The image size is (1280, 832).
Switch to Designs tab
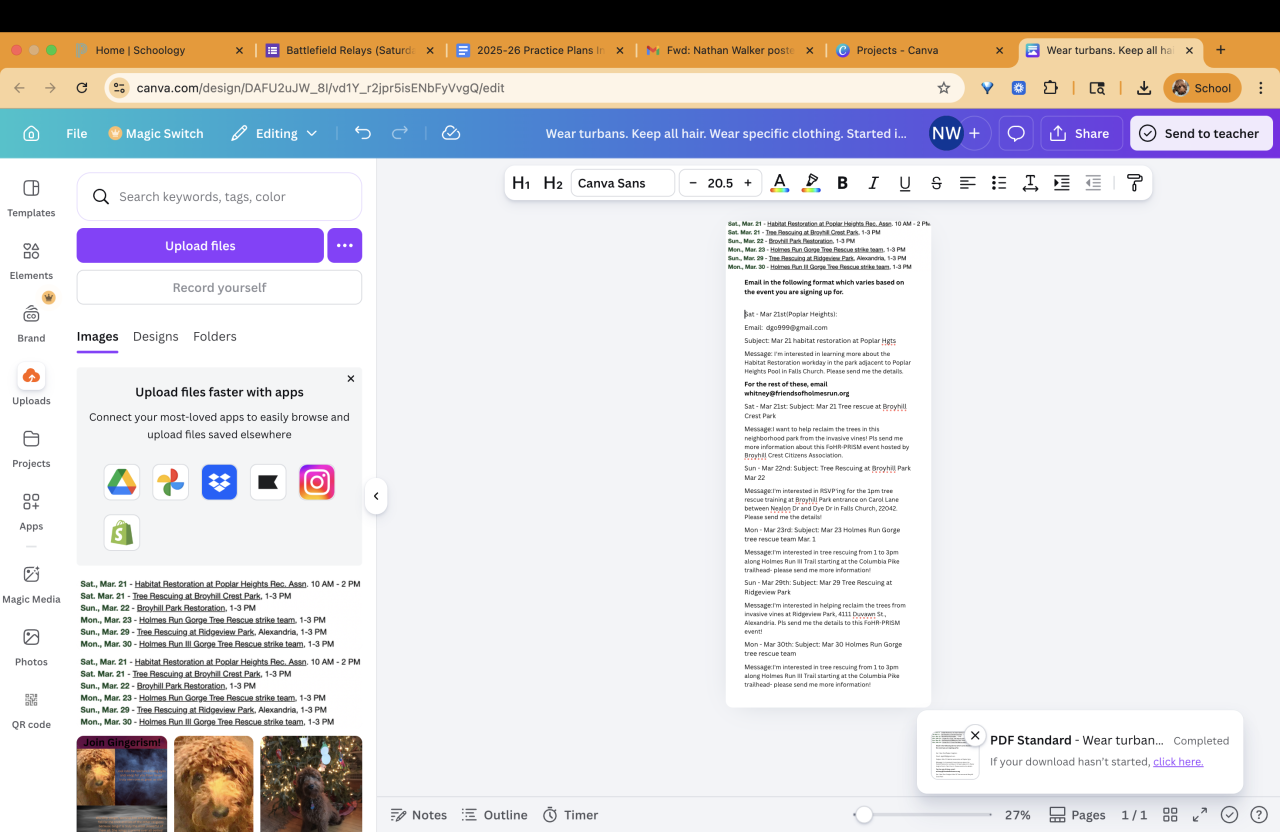(x=156, y=337)
